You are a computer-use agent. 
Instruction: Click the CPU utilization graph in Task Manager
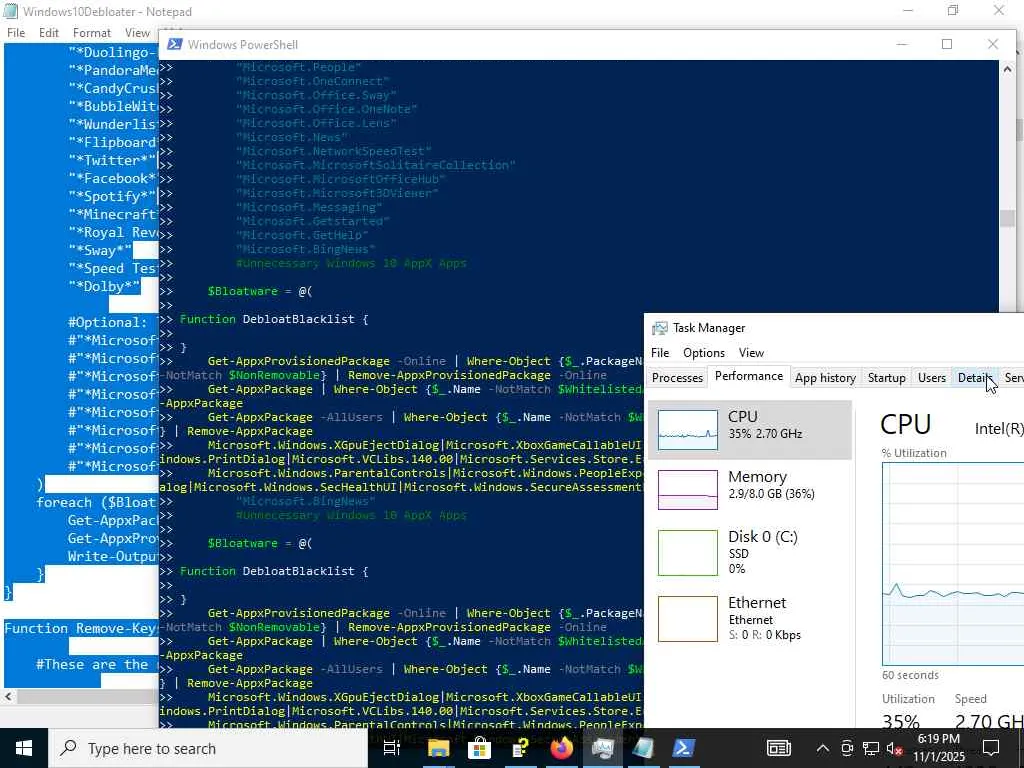click(x=953, y=564)
